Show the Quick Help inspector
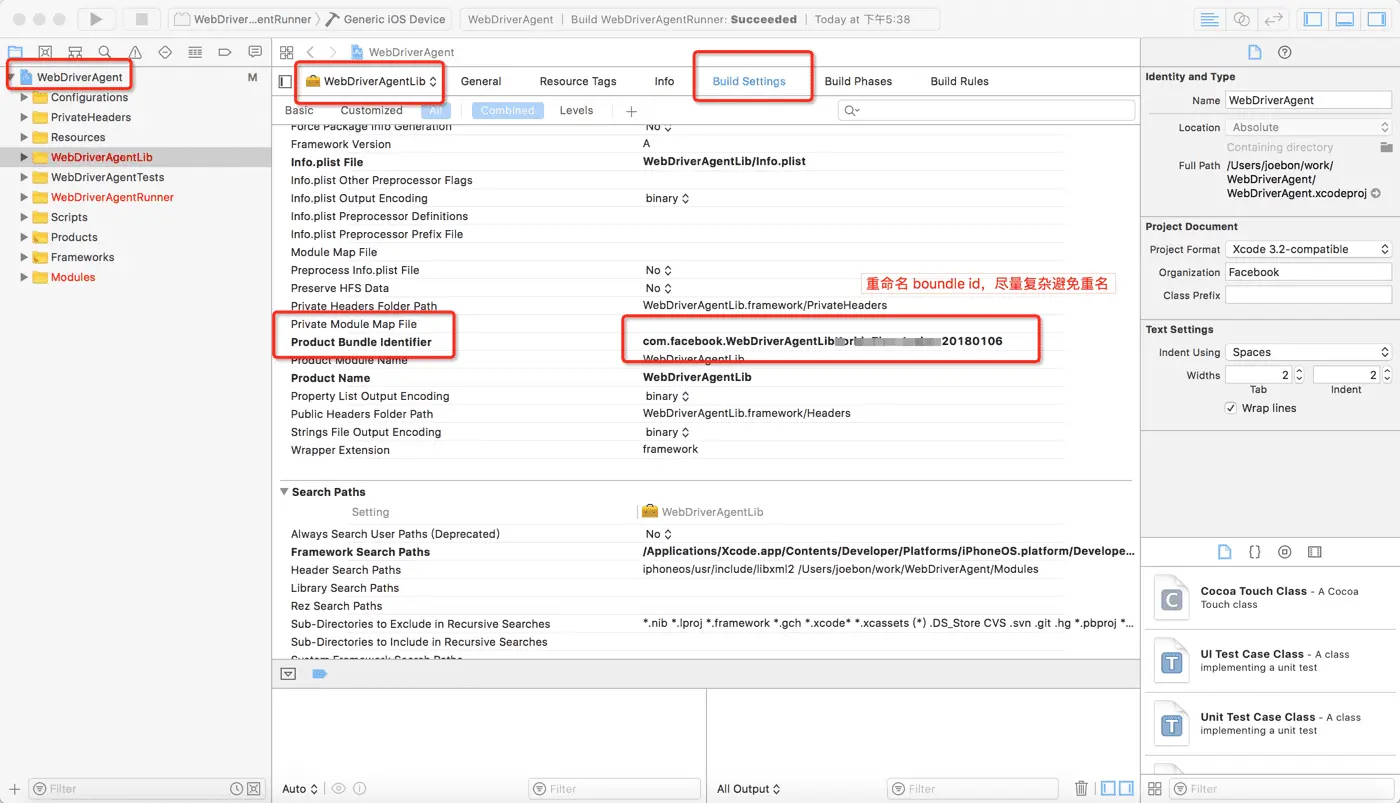The height and width of the screenshot is (803, 1400). click(x=1285, y=52)
